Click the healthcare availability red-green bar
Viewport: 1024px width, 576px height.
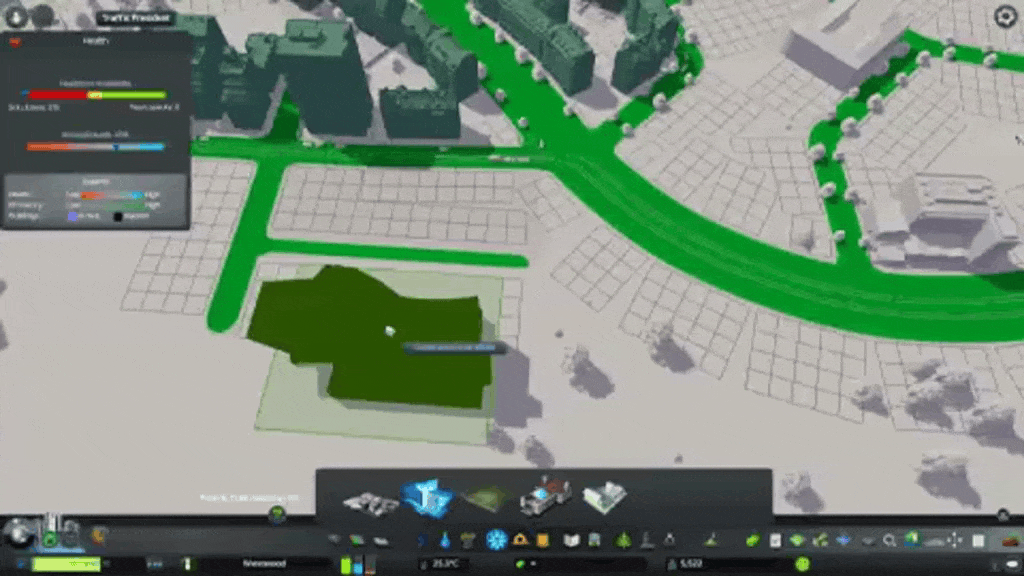point(96,95)
